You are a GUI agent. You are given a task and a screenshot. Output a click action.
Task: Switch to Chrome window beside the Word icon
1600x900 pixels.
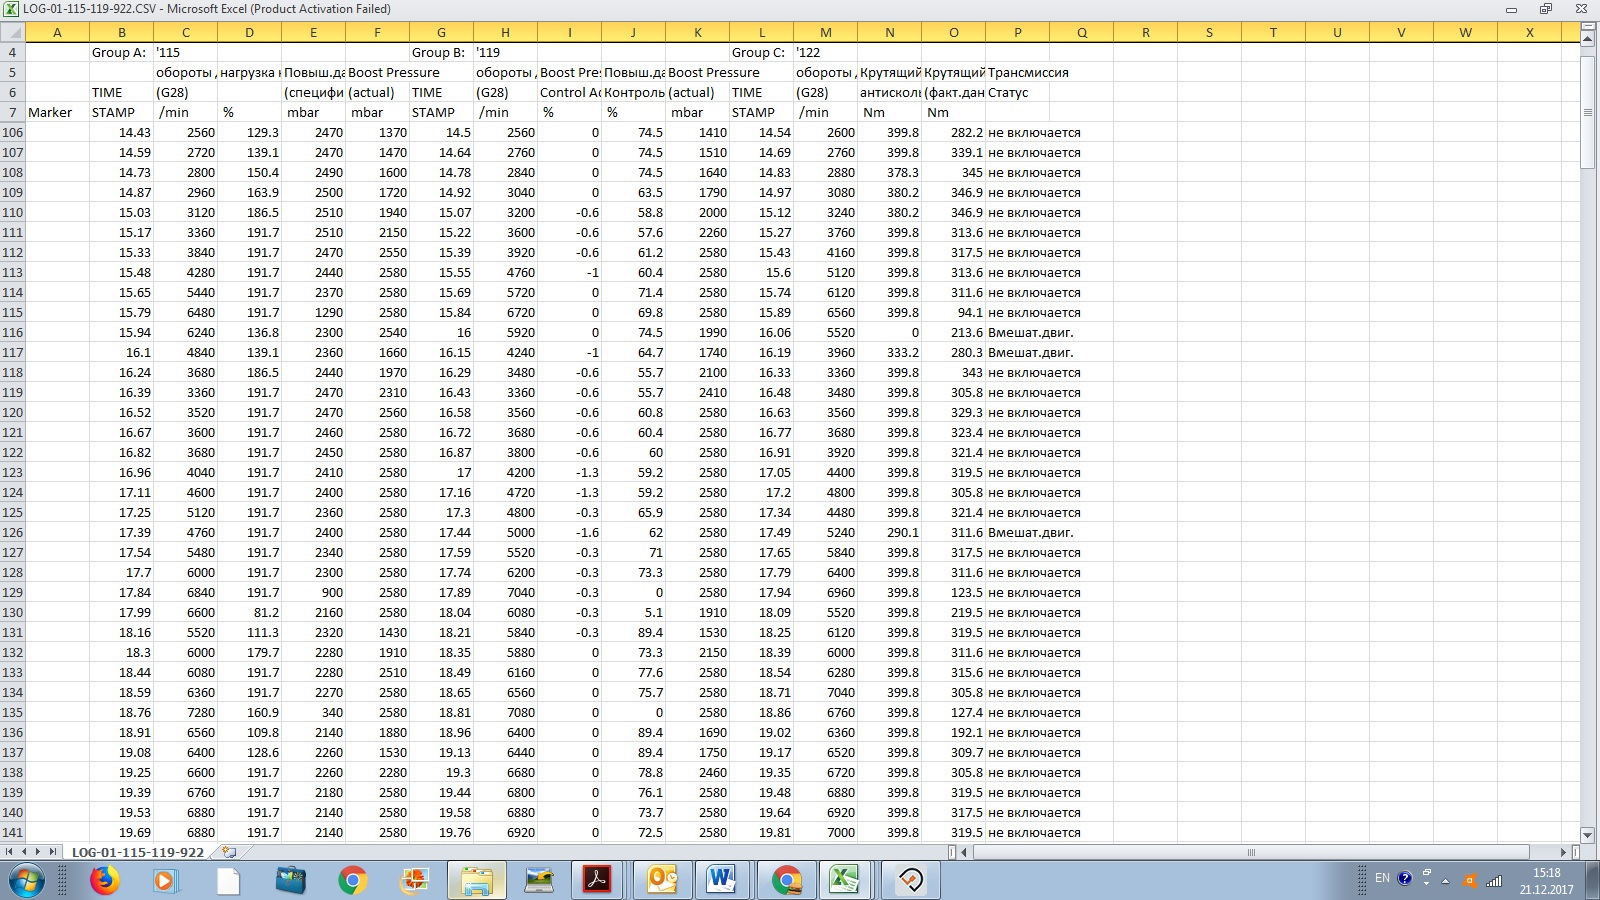coord(787,880)
